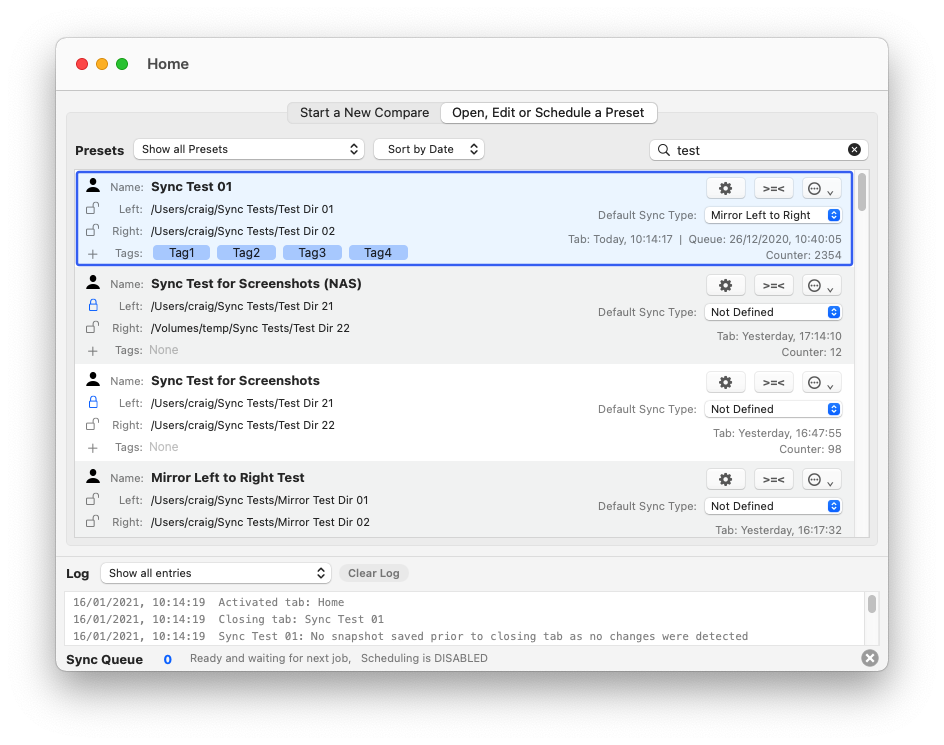The image size is (944, 745).
Task: Click the presets search field
Action: coord(758,150)
